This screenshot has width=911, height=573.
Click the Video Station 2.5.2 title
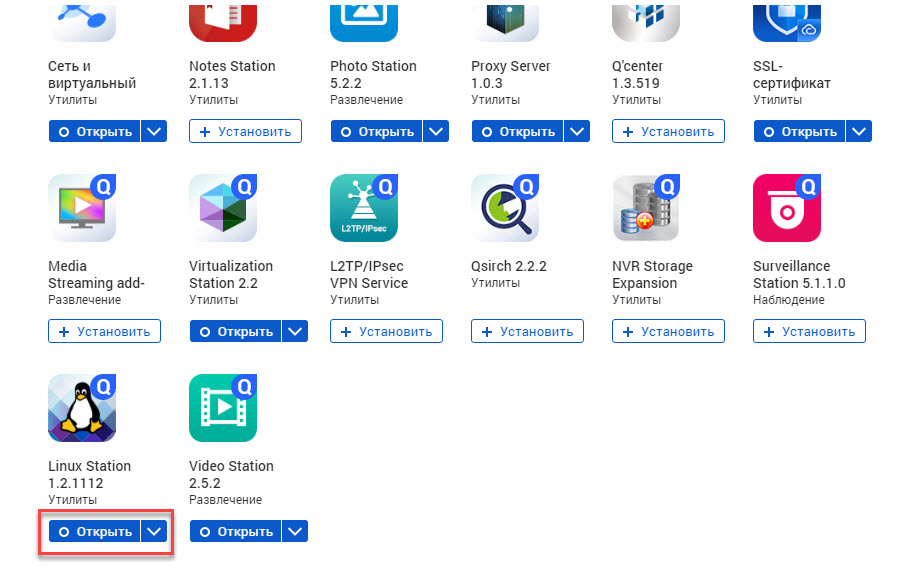point(231,474)
